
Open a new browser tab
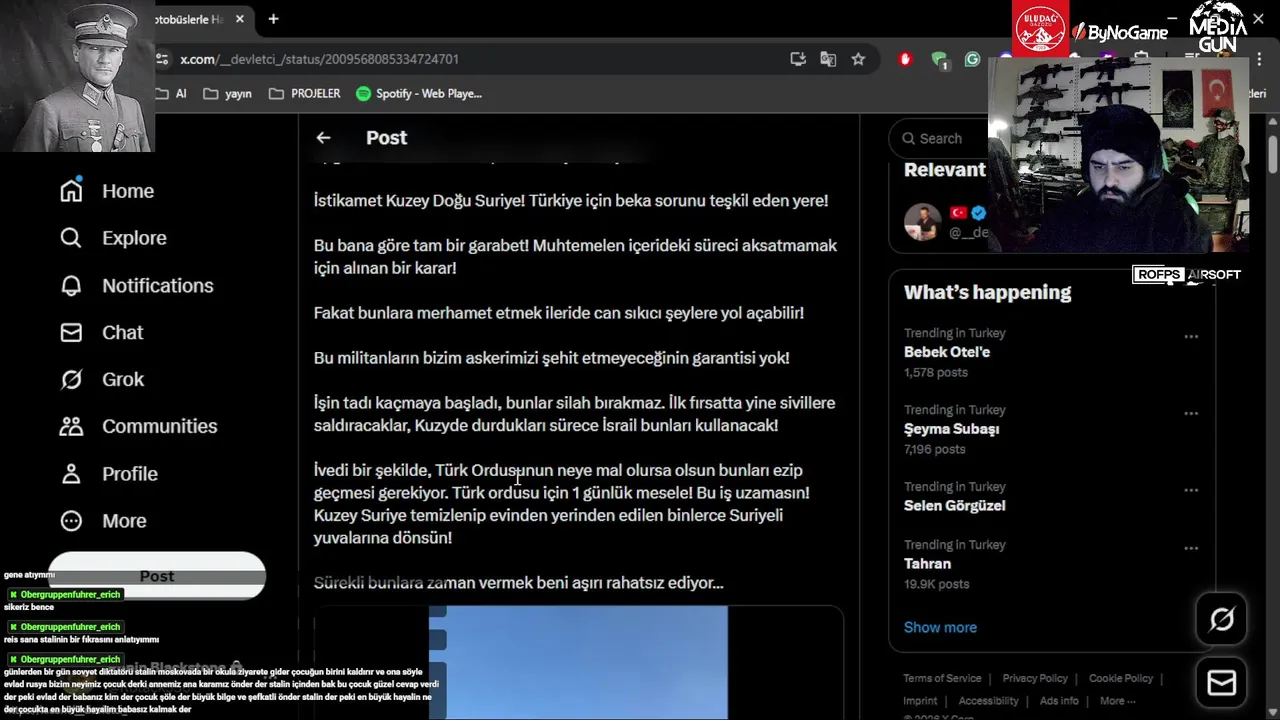coord(273,19)
